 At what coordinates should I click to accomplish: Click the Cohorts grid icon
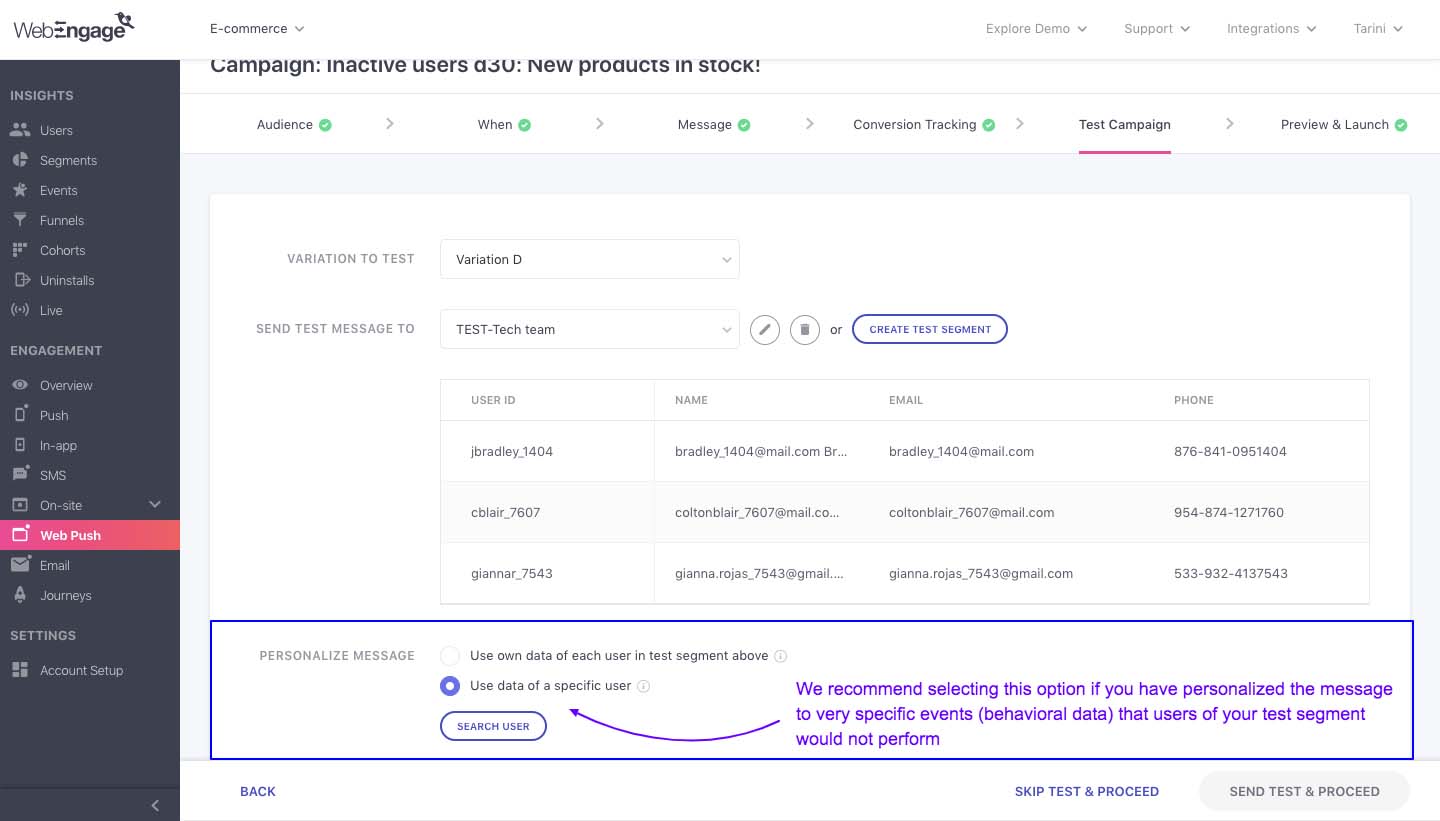tap(20, 250)
